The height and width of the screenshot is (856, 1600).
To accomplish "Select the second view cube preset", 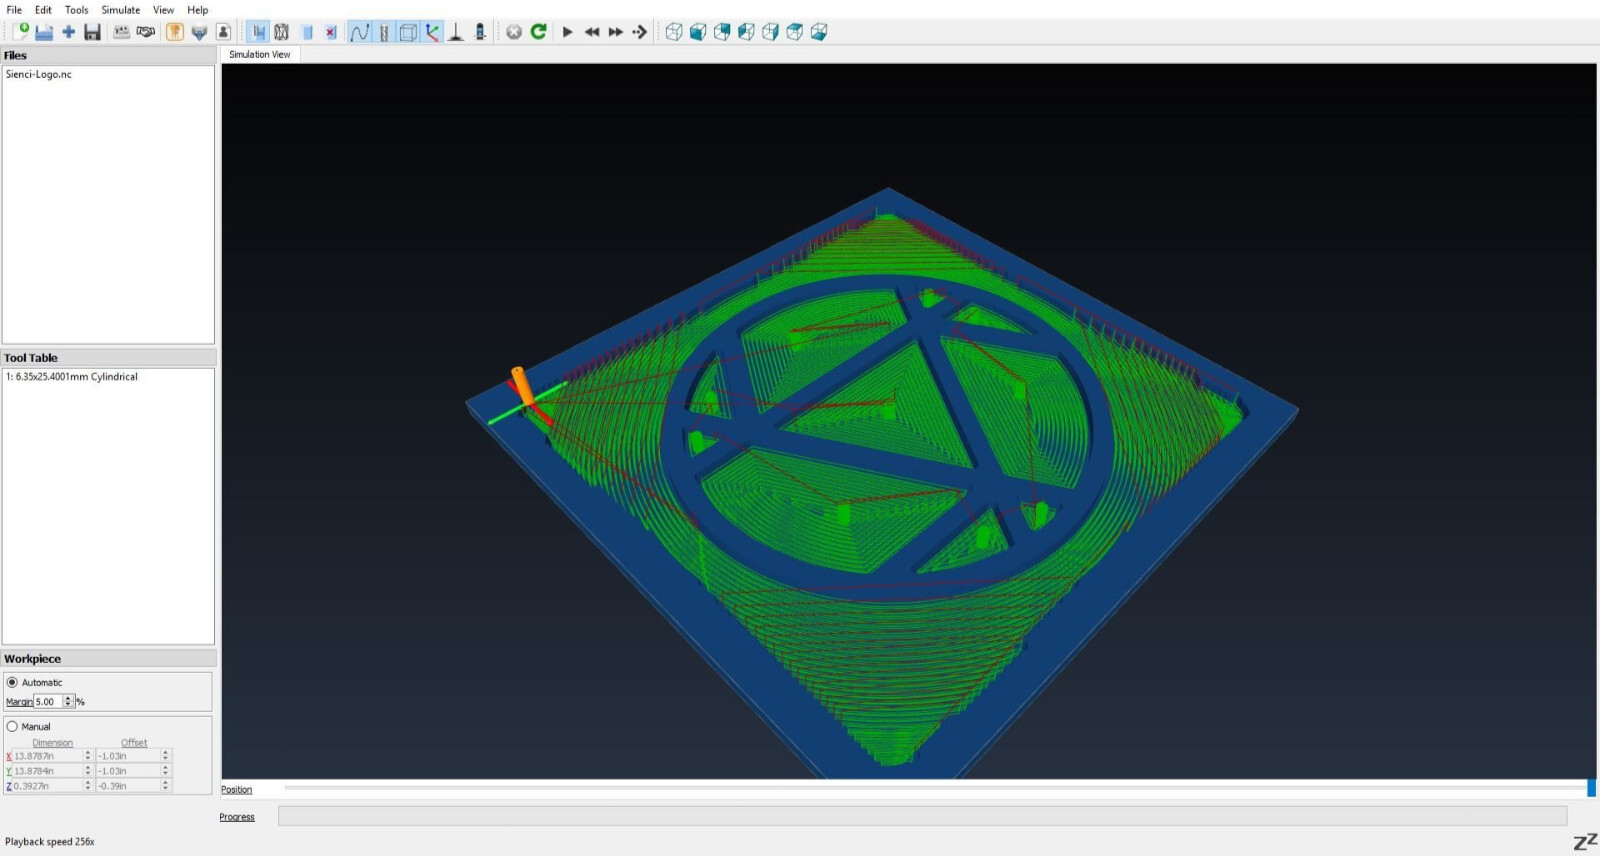I will click(698, 32).
